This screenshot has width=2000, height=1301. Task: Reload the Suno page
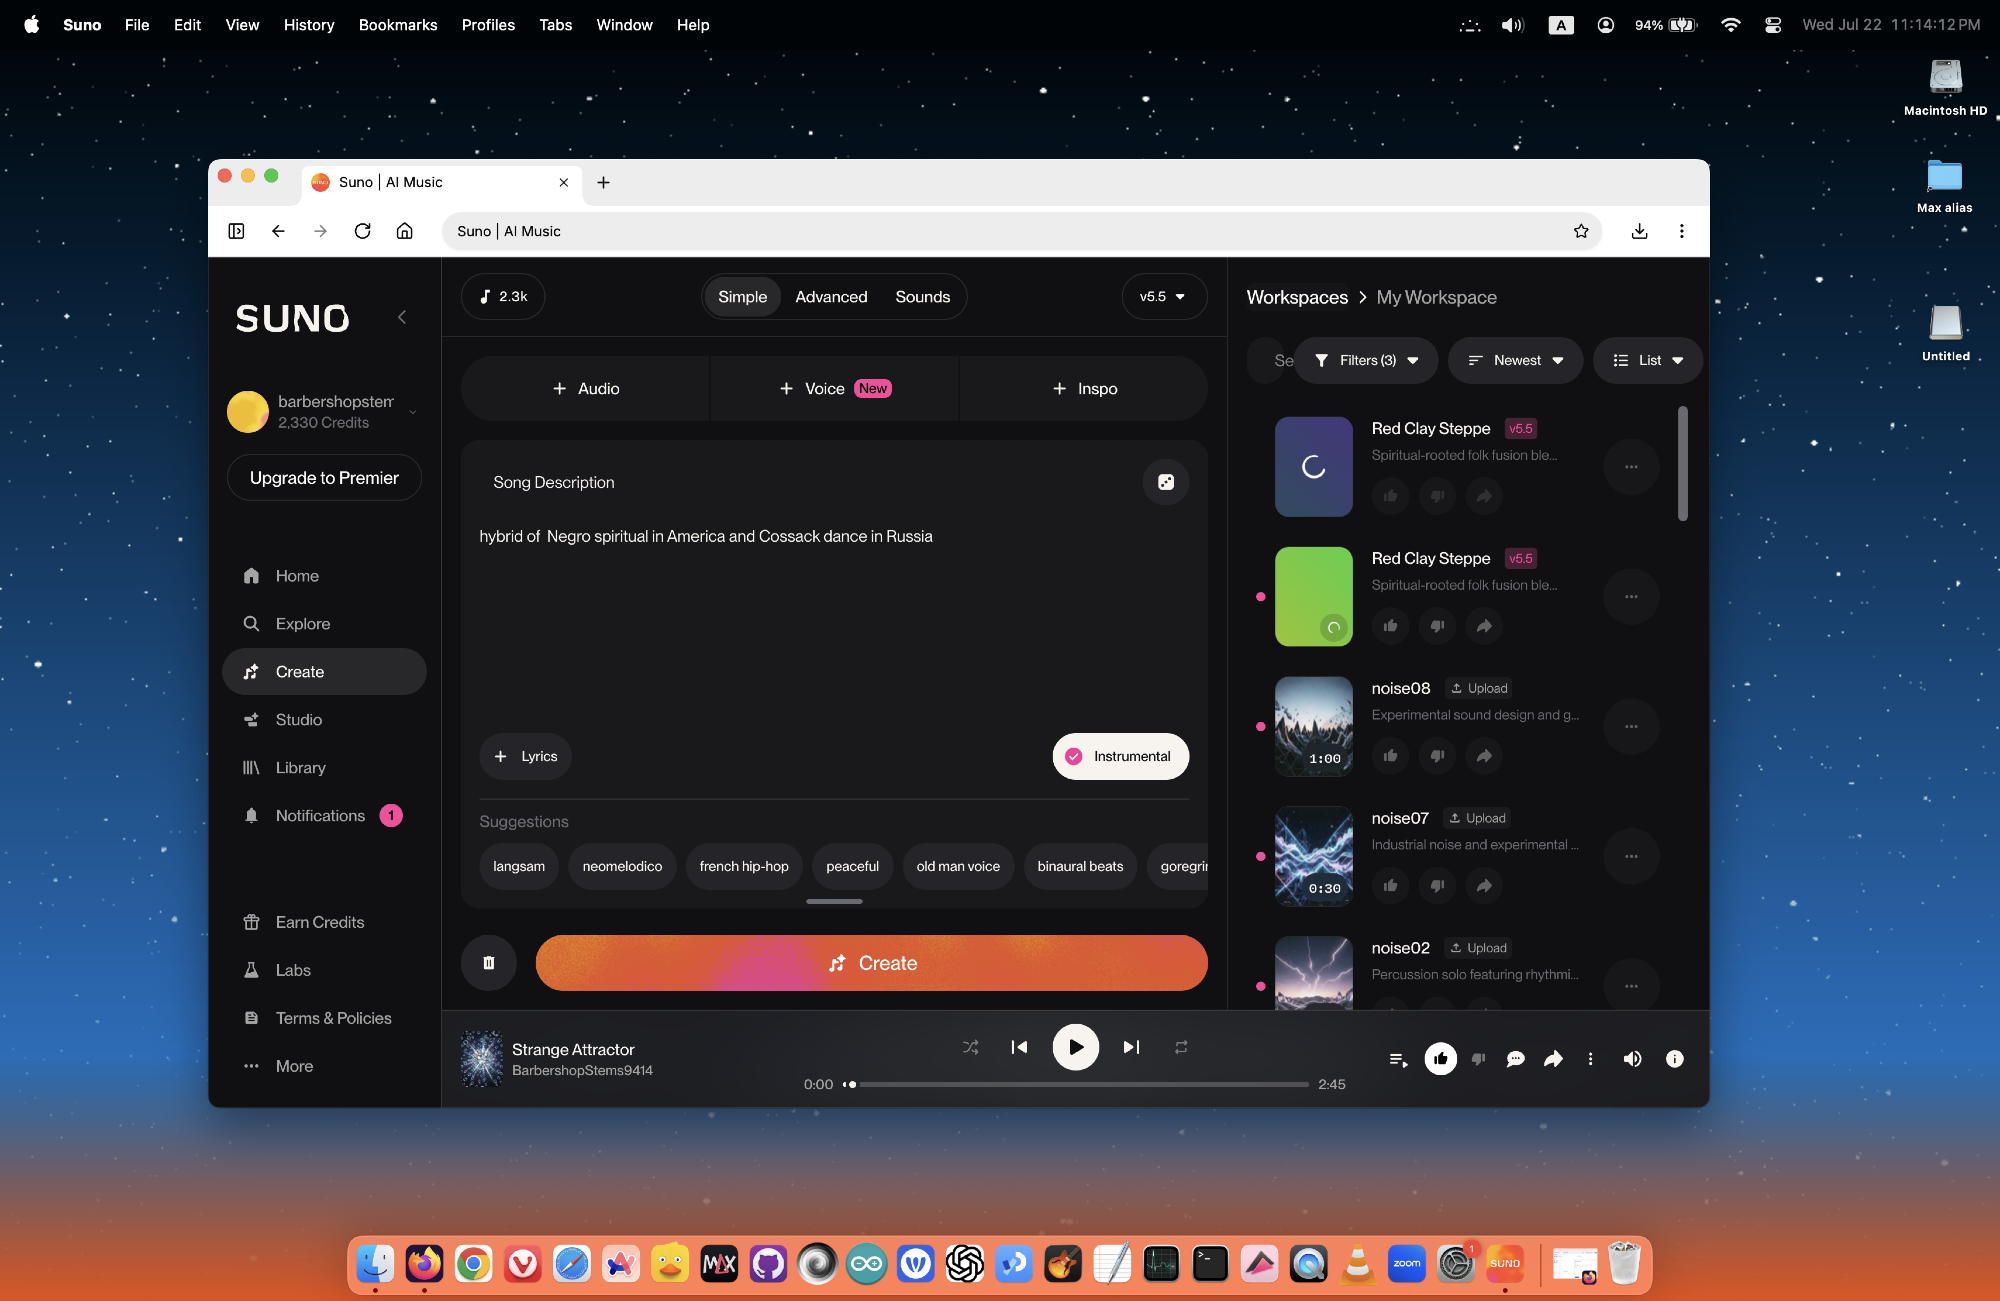click(362, 231)
